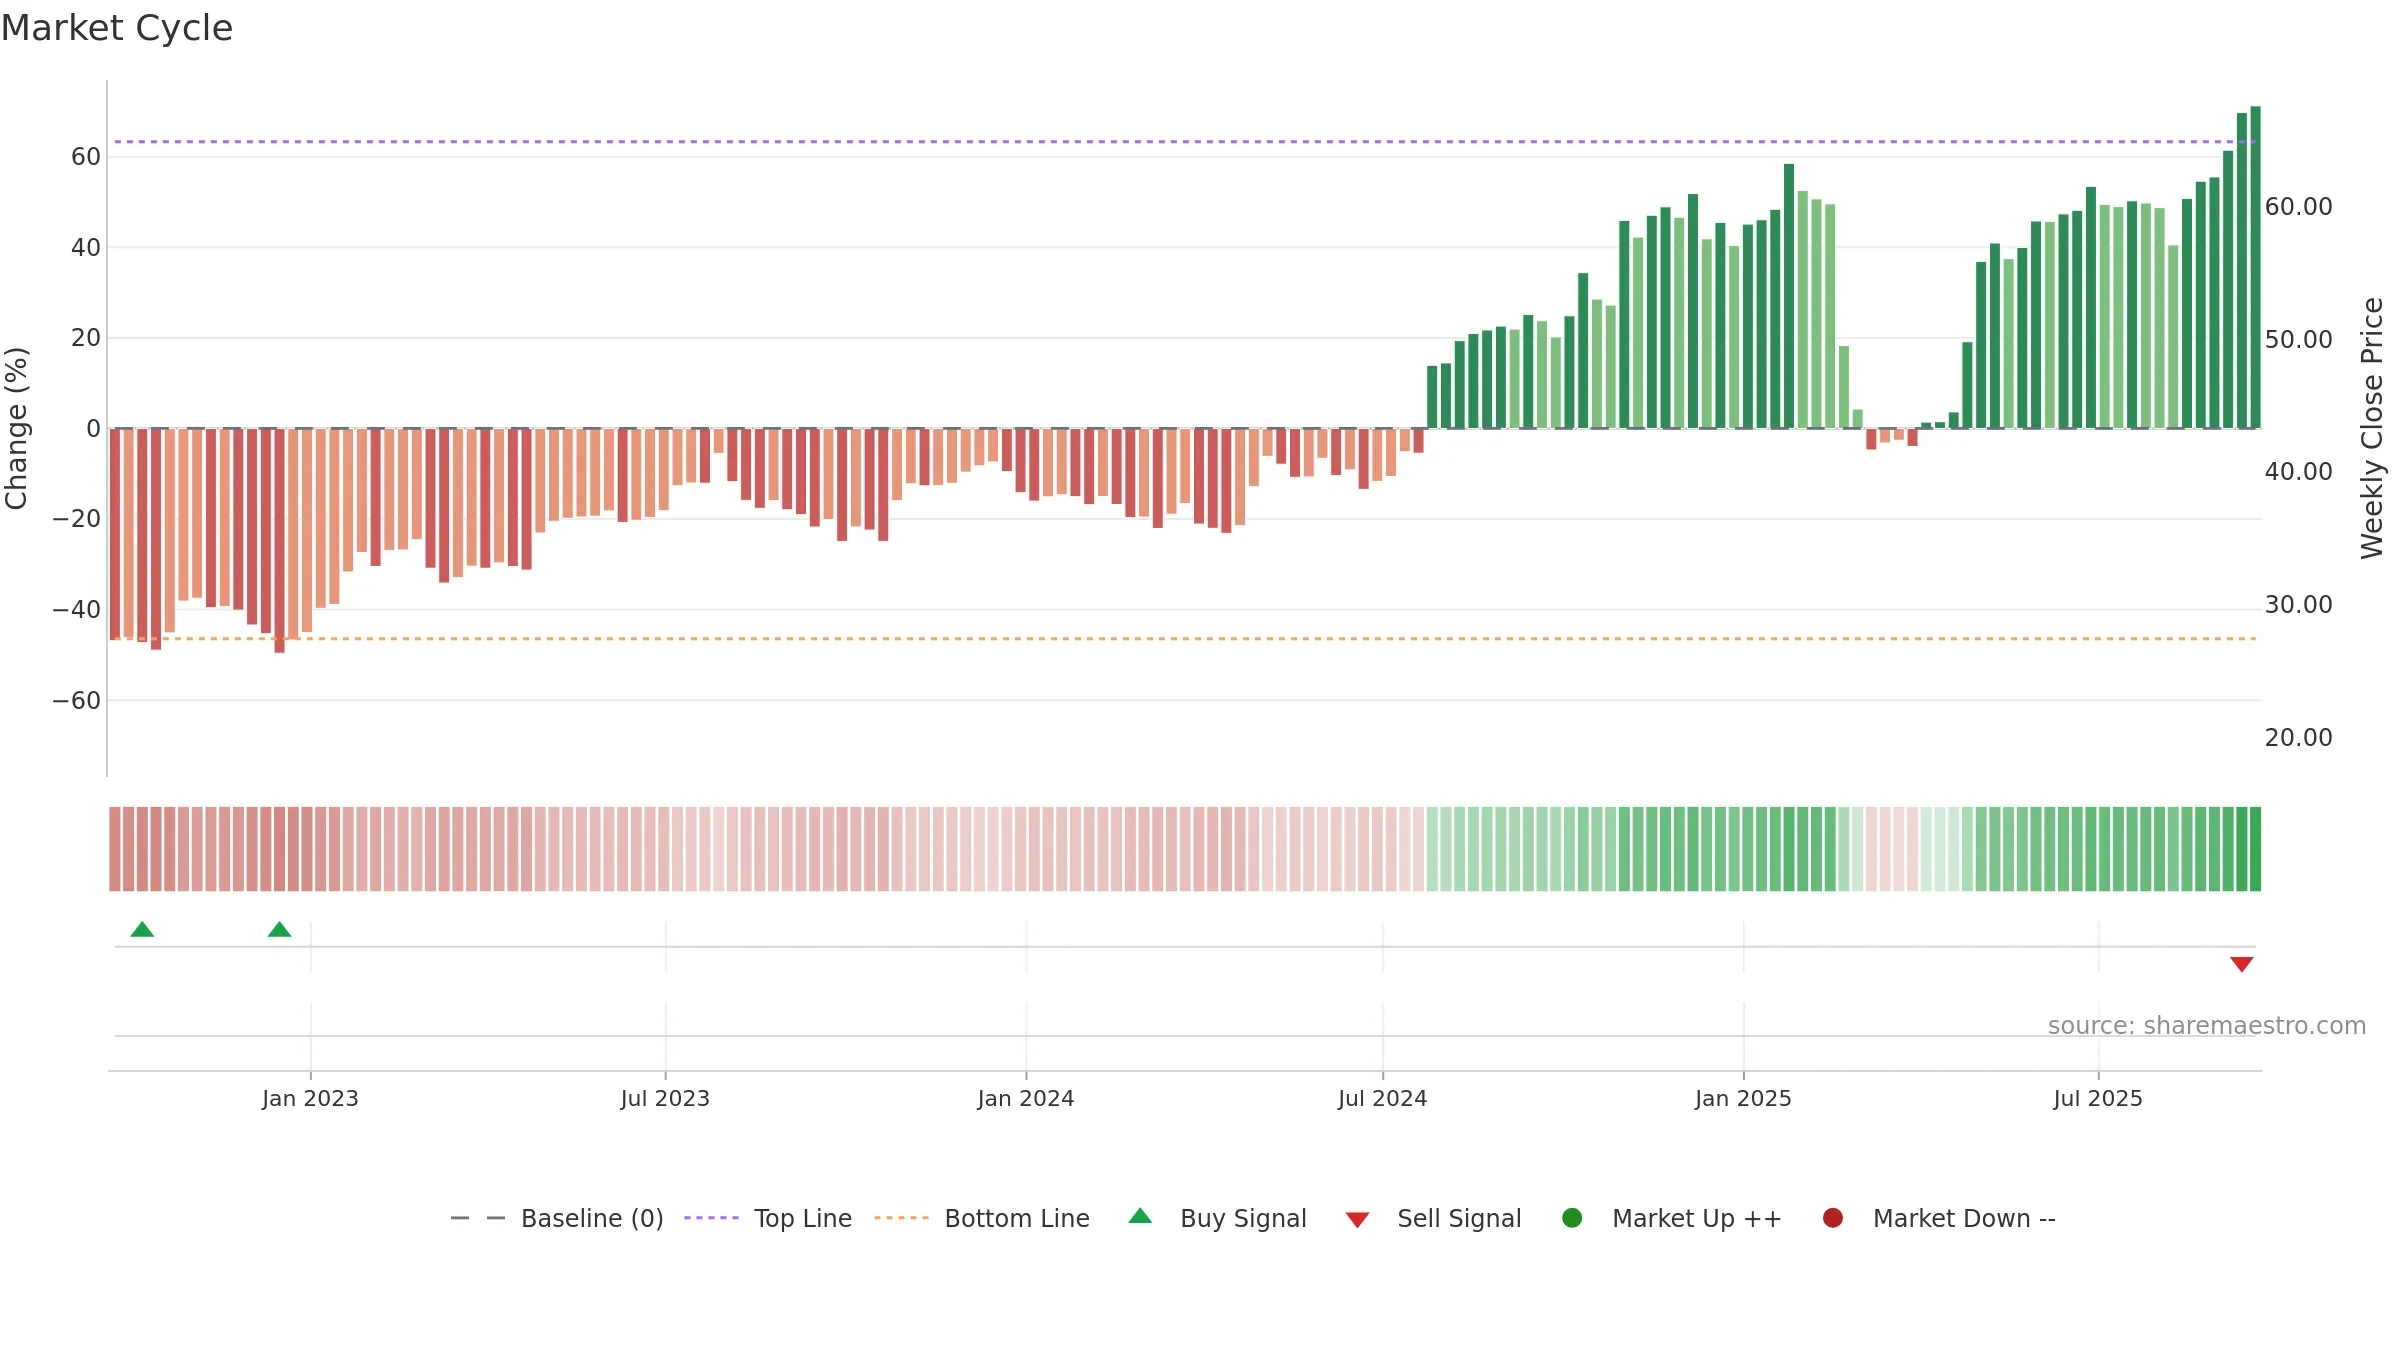The height and width of the screenshot is (1350, 2400).
Task: Click the red sell signal triangle after Jul 2025
Action: point(2242,964)
